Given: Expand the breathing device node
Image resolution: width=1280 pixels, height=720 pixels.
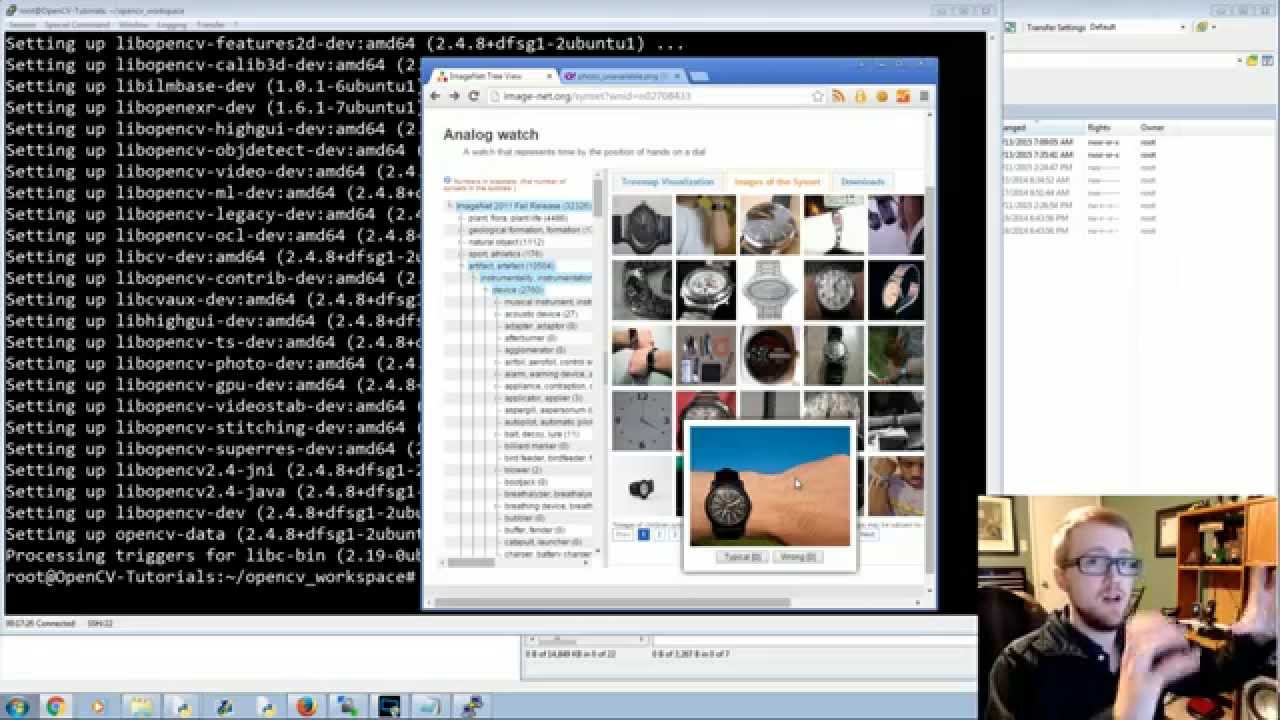Looking at the screenshot, I should 497,506.
